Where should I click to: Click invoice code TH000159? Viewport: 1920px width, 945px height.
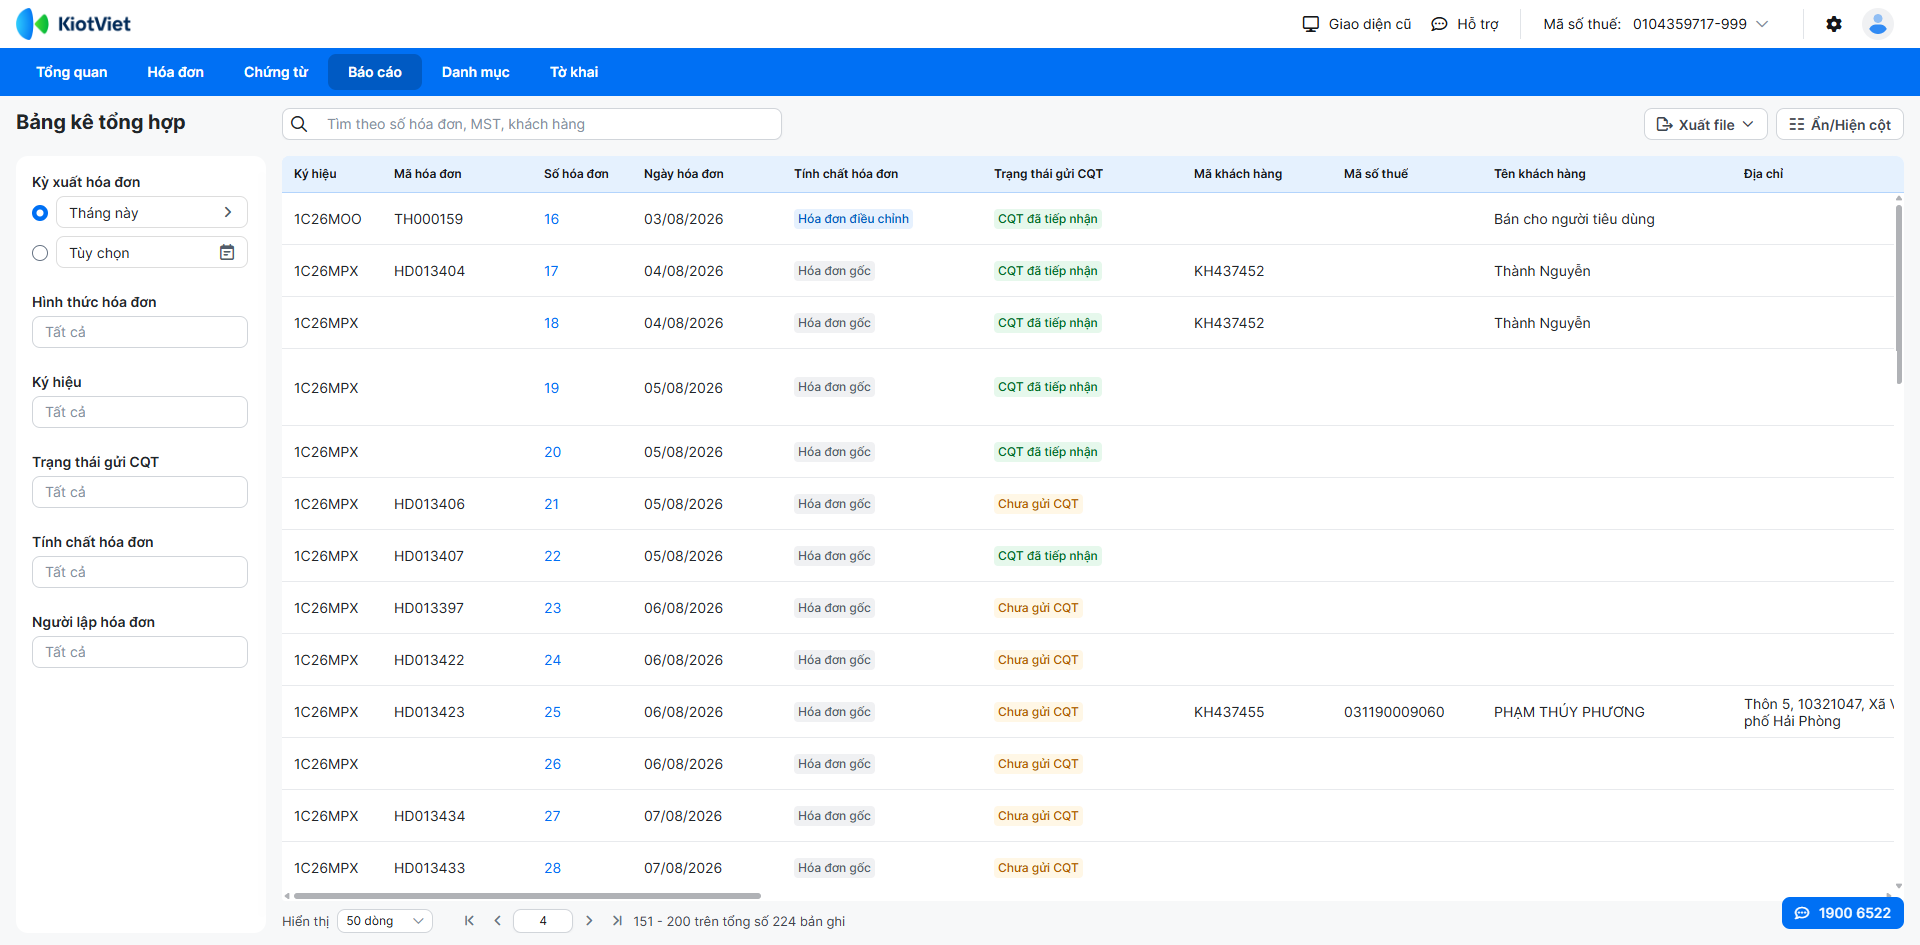click(428, 219)
